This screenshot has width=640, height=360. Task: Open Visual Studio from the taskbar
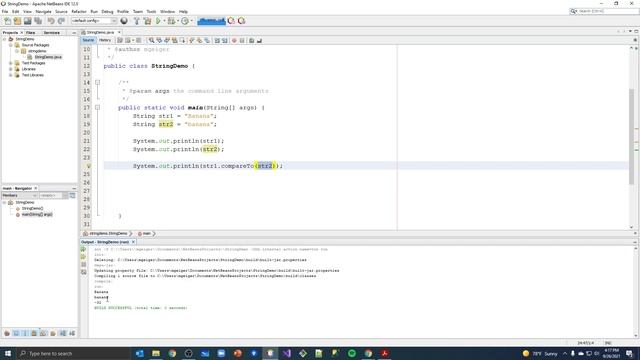point(287,353)
